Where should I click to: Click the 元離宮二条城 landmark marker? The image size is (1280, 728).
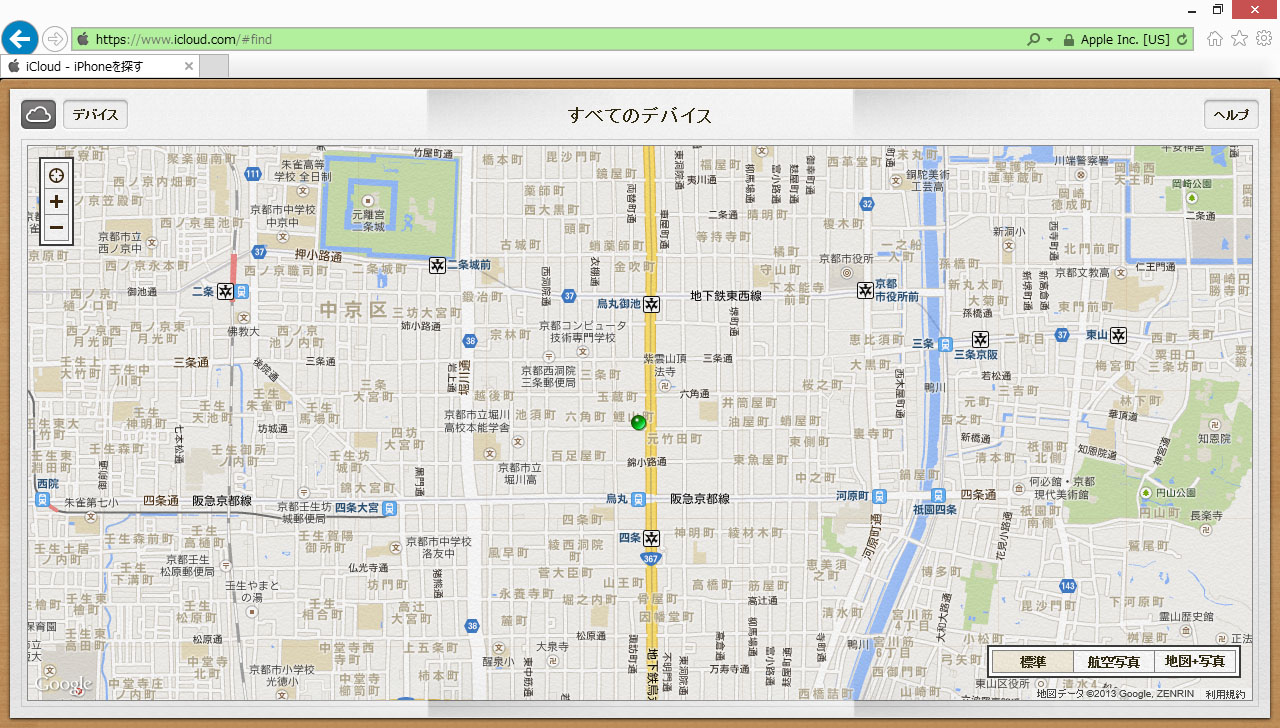(x=366, y=201)
